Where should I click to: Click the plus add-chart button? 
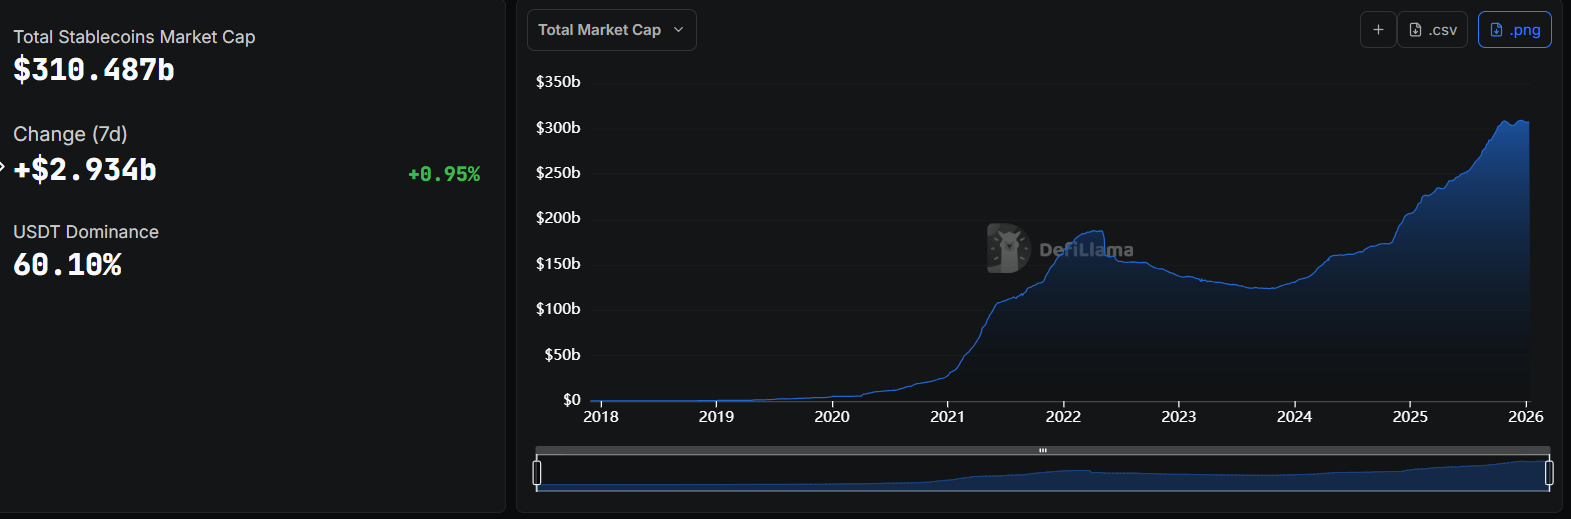1378,30
